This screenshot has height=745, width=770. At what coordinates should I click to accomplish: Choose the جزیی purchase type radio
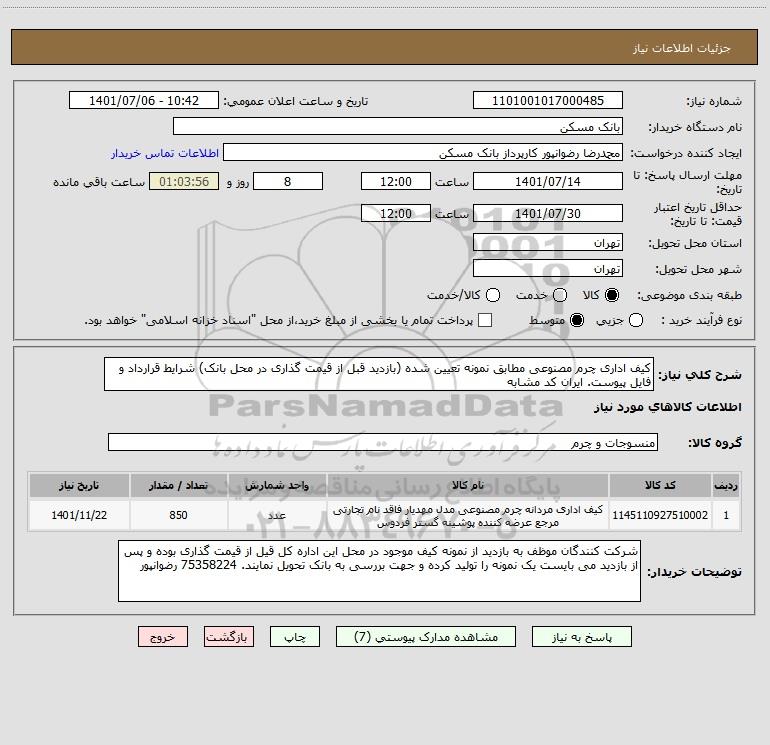pyautogui.click(x=636, y=321)
